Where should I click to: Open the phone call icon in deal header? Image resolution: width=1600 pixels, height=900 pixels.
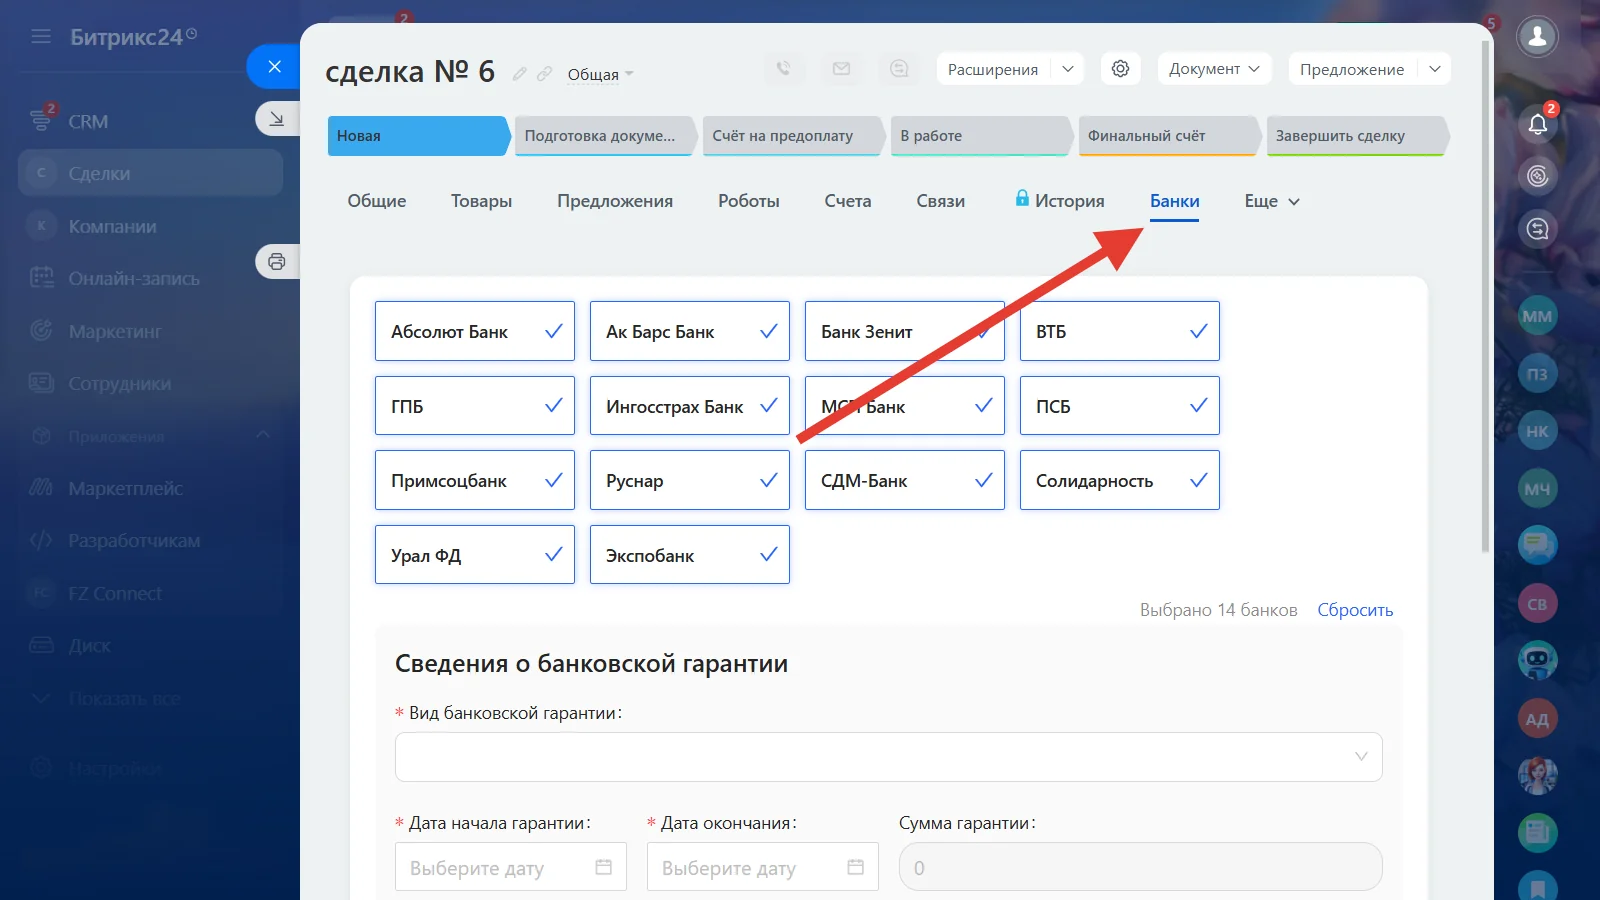[x=783, y=69]
